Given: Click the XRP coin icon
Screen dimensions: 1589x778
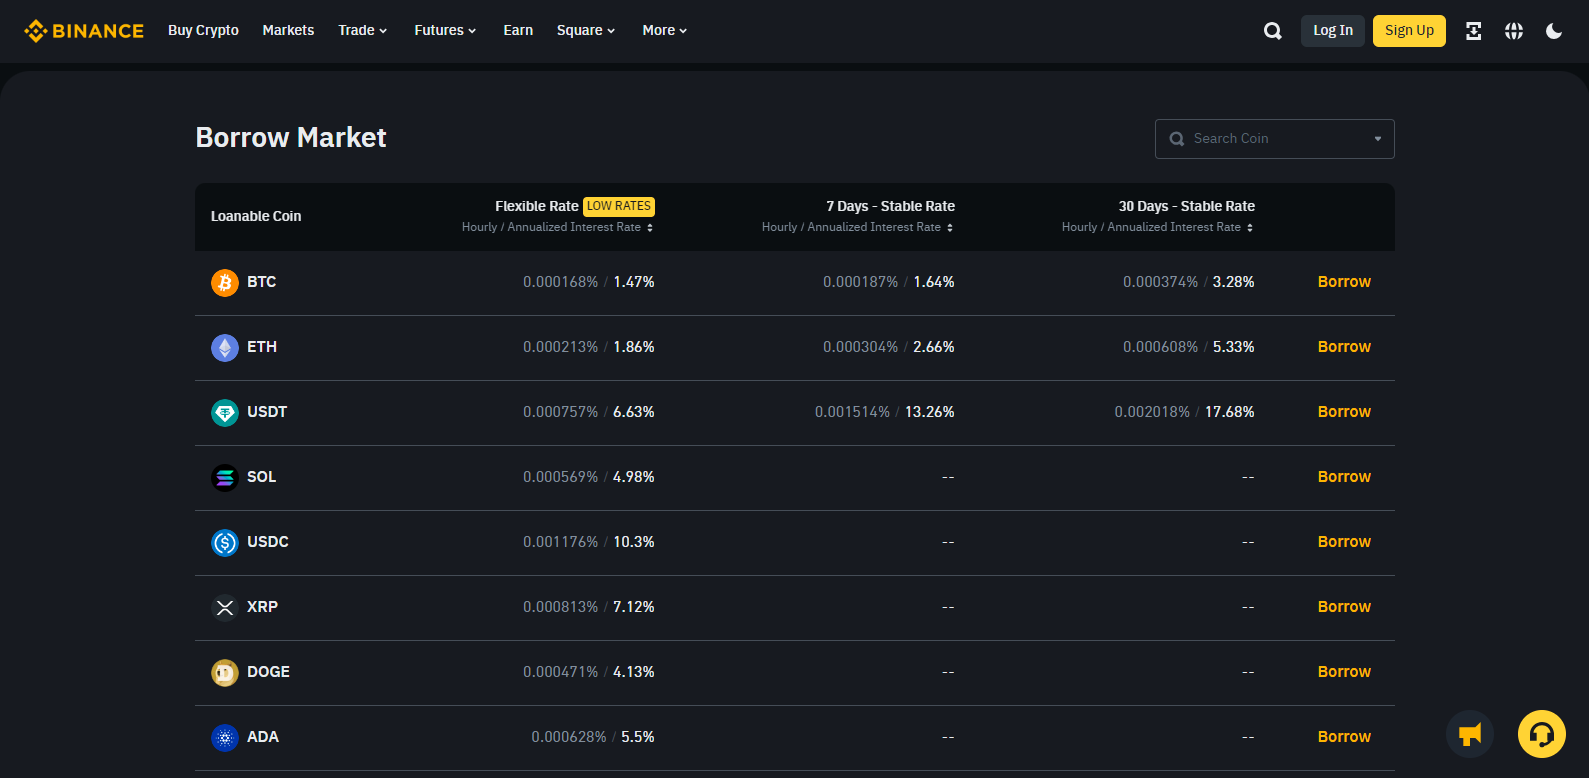Looking at the screenshot, I should 225,608.
